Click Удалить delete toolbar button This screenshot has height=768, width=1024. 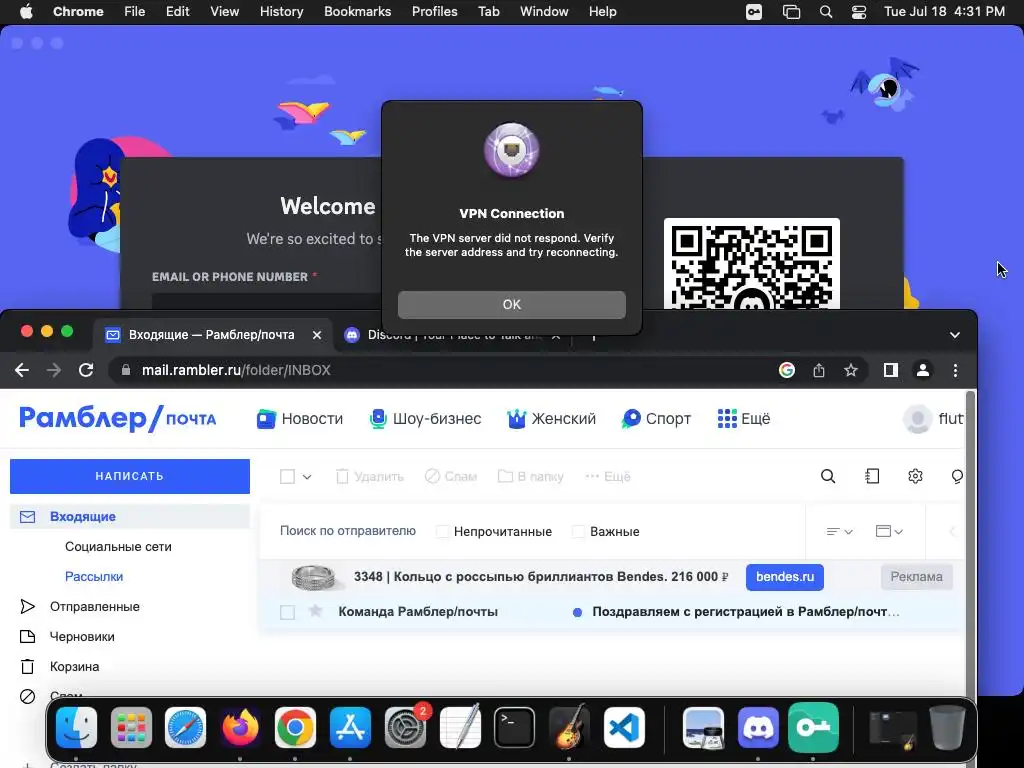pos(370,477)
